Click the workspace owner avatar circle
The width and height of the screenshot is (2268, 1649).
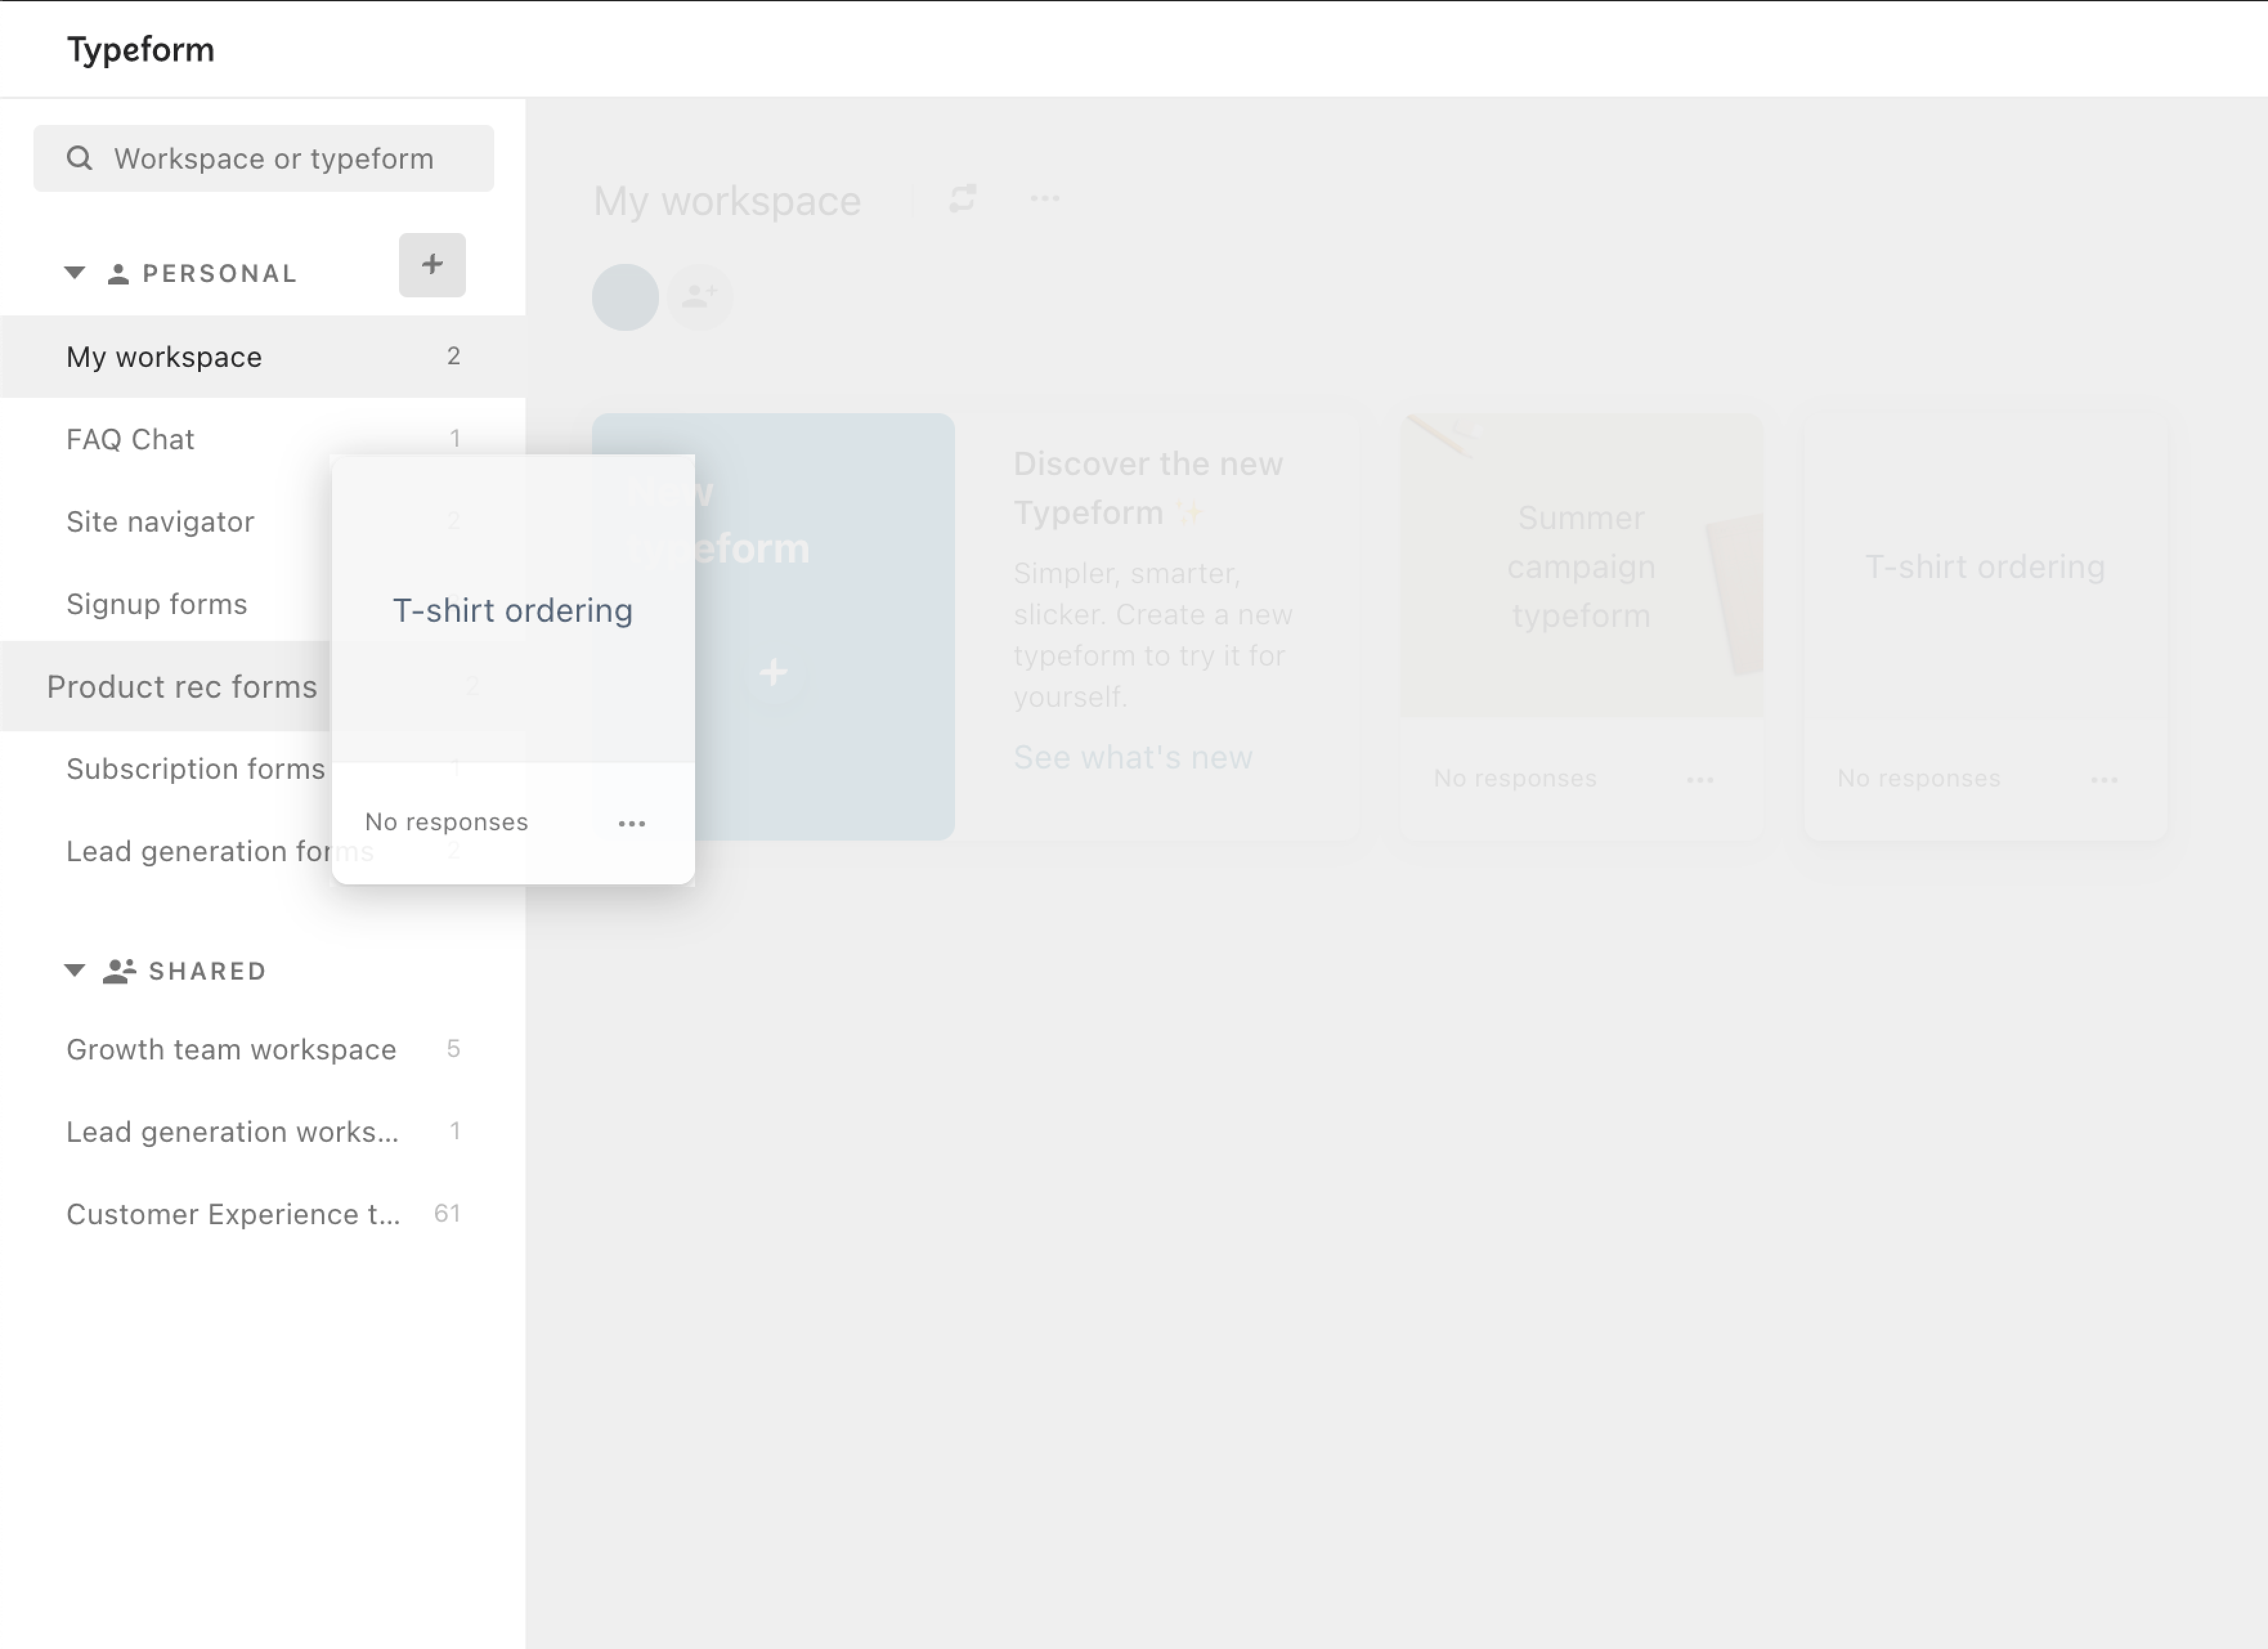[x=625, y=297]
